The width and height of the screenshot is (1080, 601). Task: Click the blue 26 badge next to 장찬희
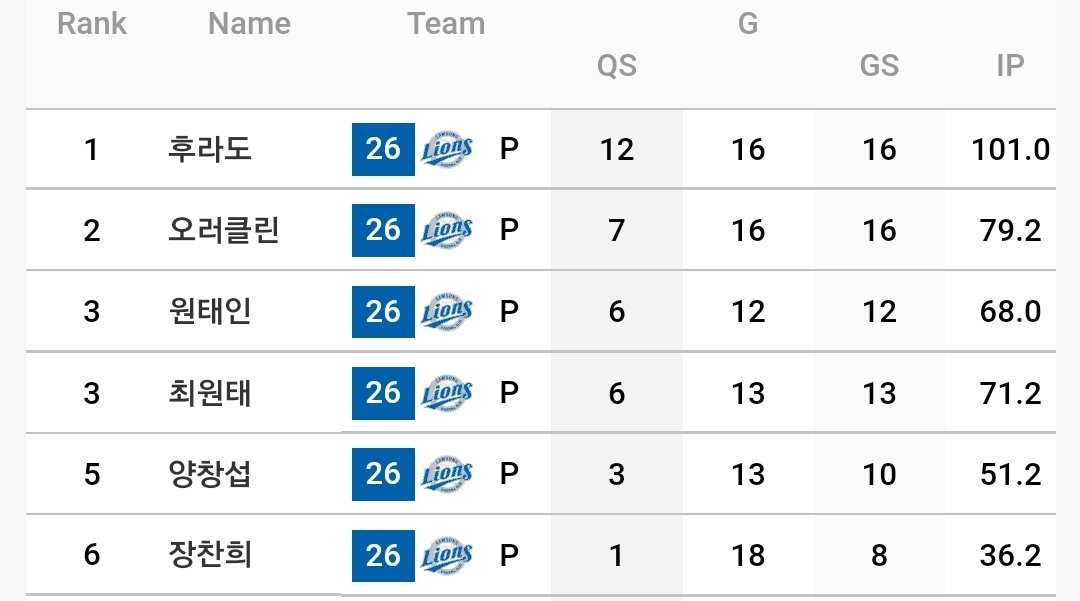point(383,556)
